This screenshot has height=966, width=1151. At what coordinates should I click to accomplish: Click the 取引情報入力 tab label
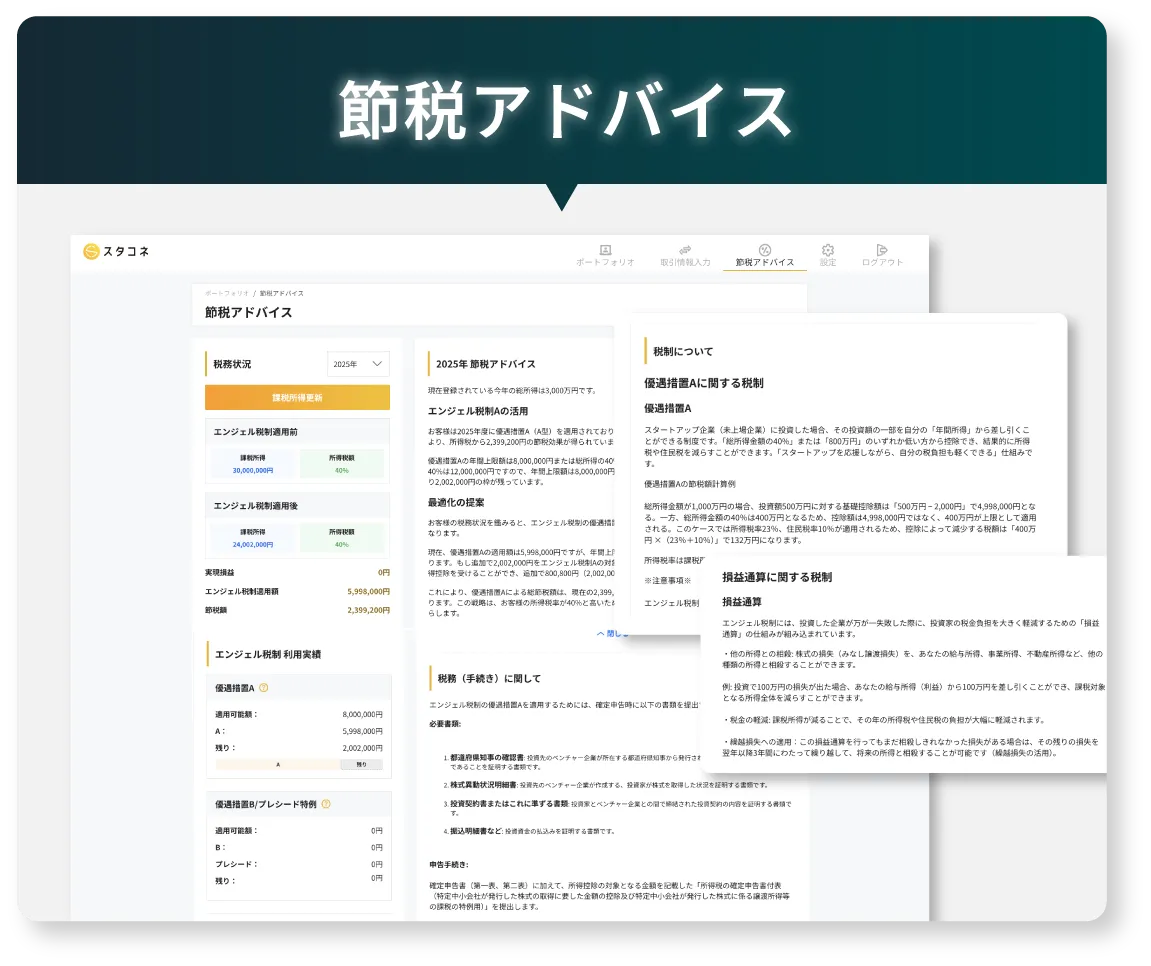[x=685, y=263]
